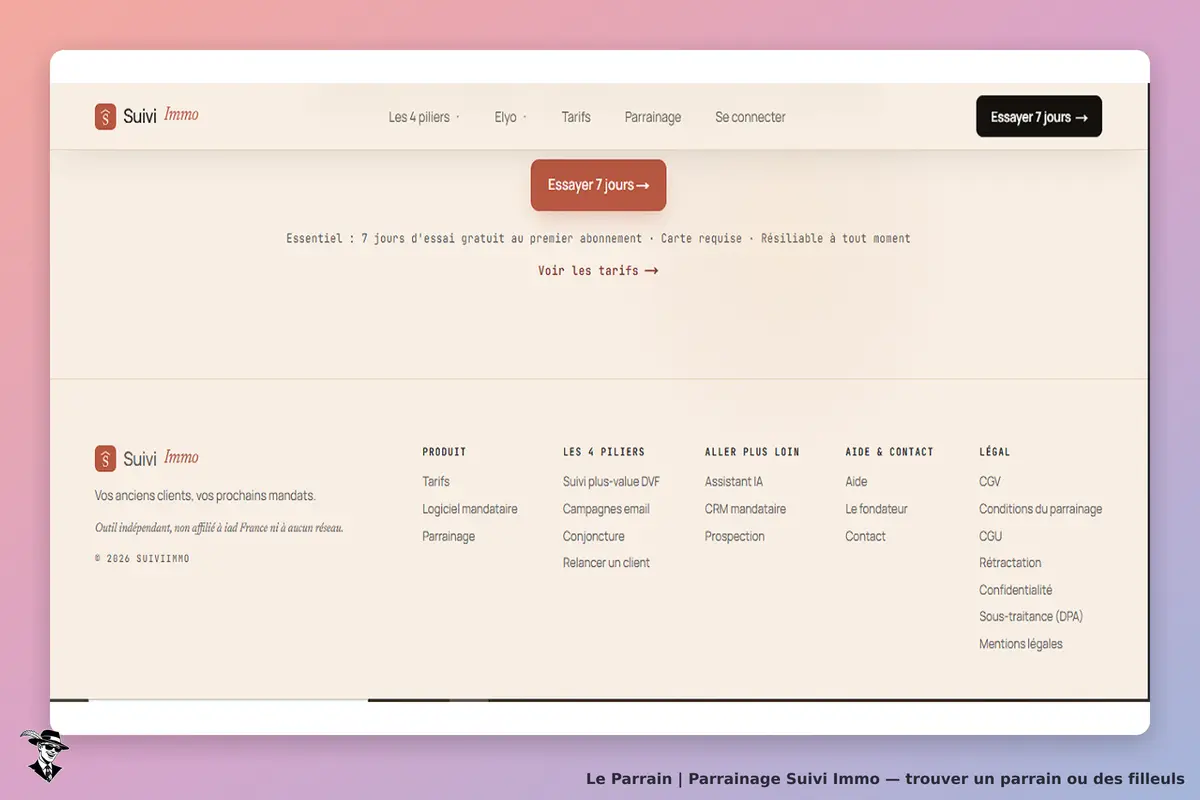Open Contact footer link

865,536
